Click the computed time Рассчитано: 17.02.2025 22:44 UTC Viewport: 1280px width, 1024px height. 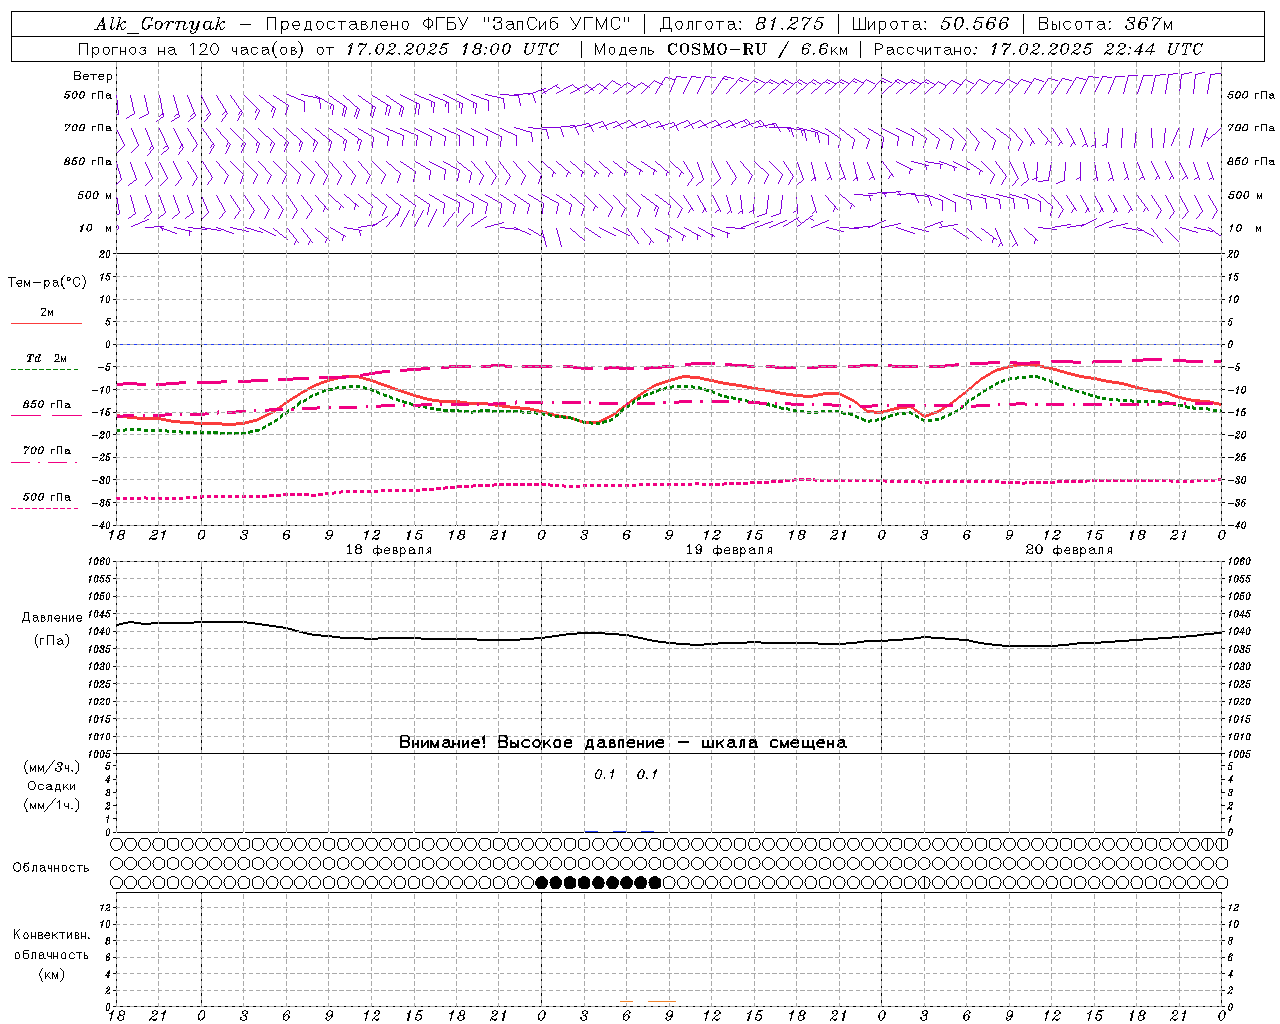coord(1038,49)
